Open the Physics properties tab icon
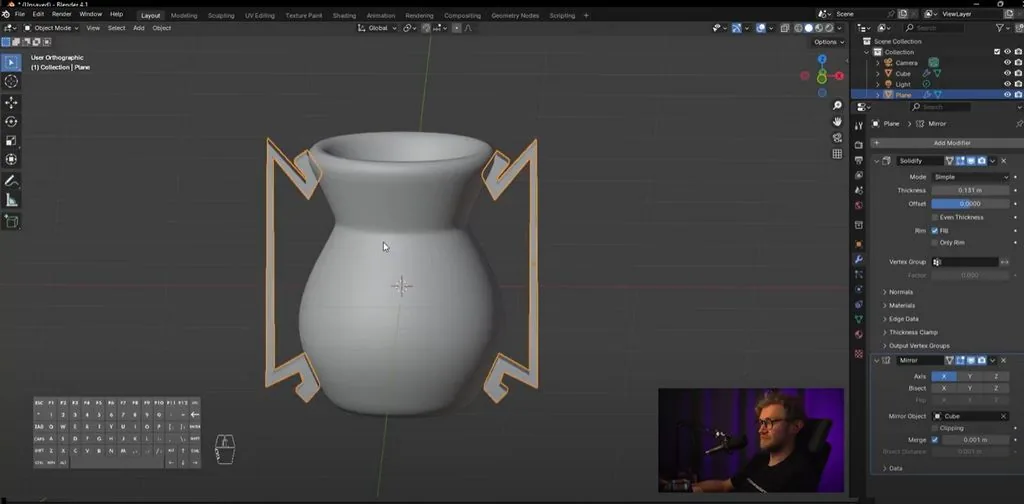This screenshot has height=504, width=1024. [859, 289]
